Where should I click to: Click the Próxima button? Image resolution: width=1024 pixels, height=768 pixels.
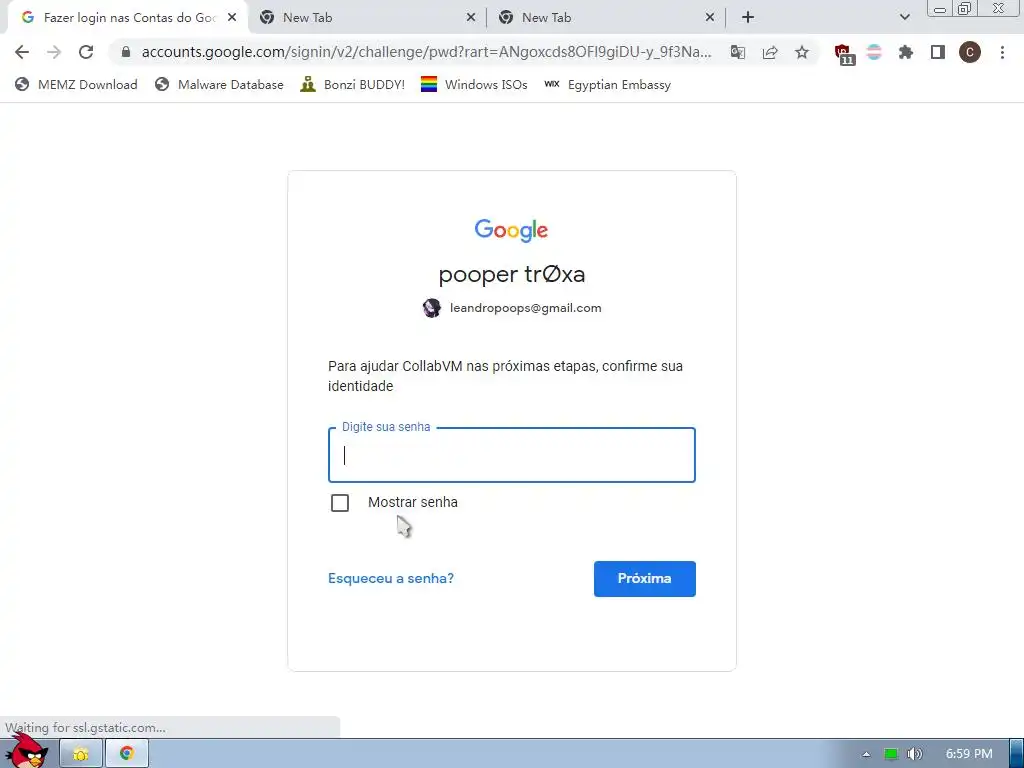645,579
